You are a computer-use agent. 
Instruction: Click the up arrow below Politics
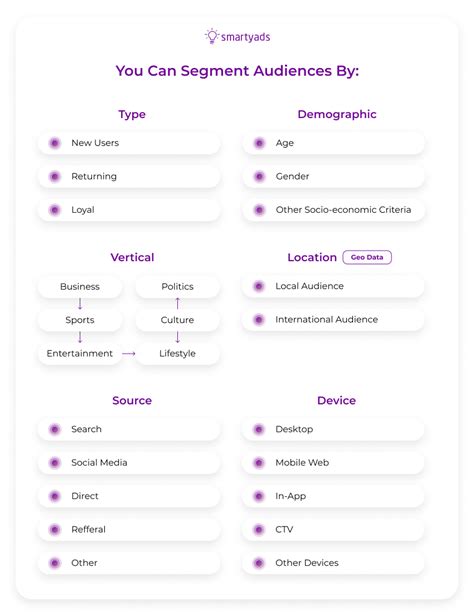click(178, 303)
